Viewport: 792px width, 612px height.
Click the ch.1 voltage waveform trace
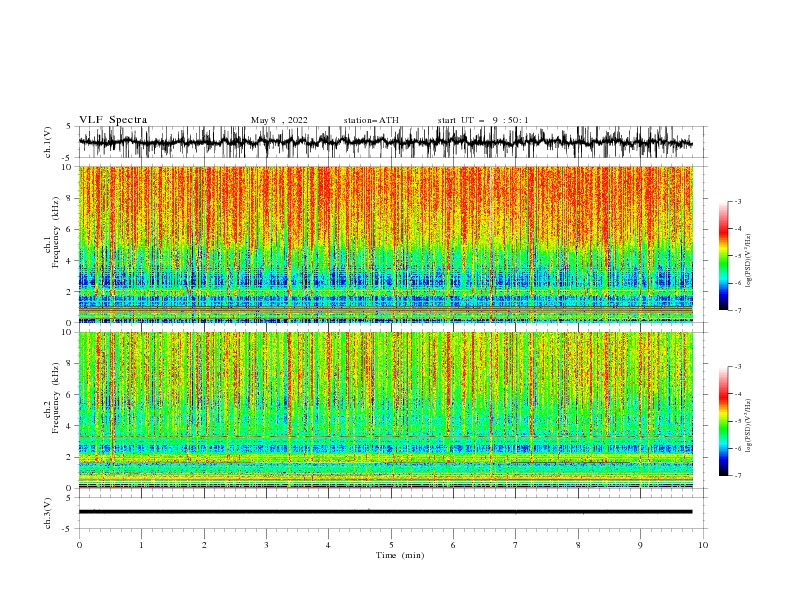(385, 142)
